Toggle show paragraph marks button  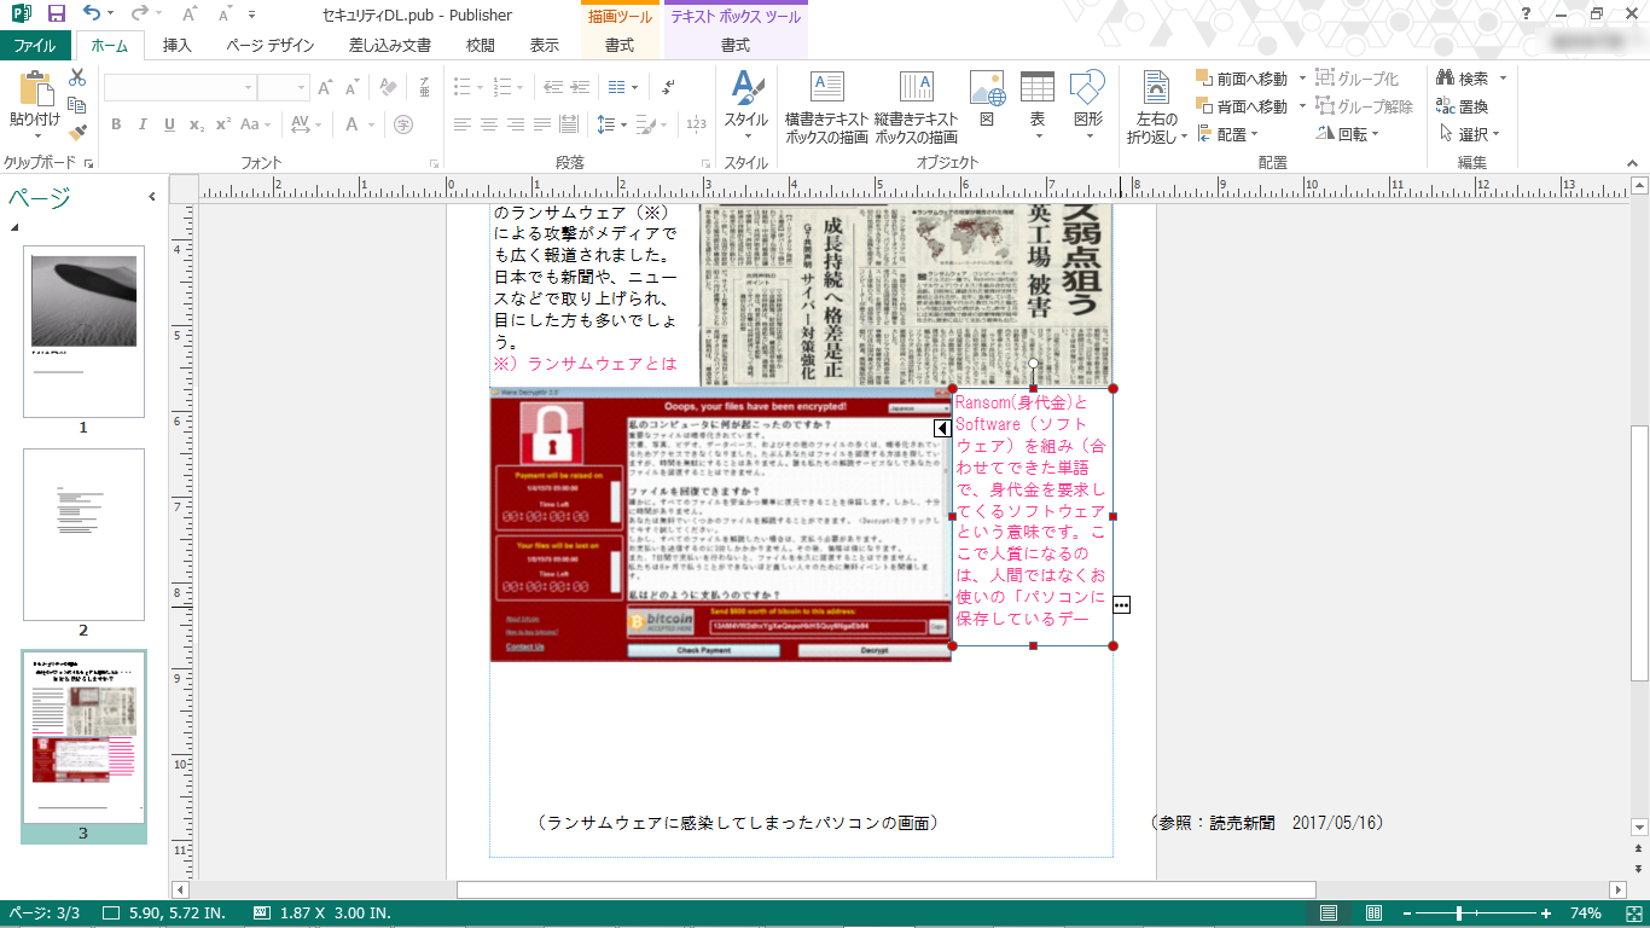point(668,88)
